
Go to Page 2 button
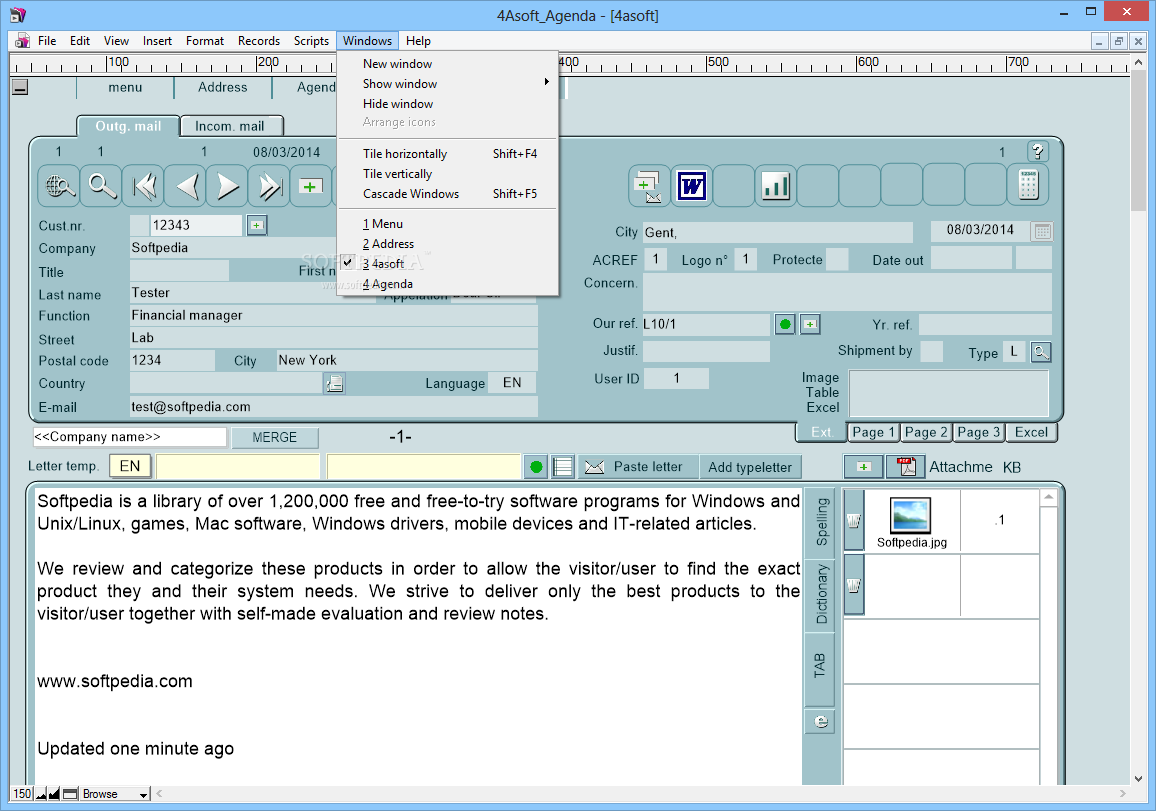point(926,433)
